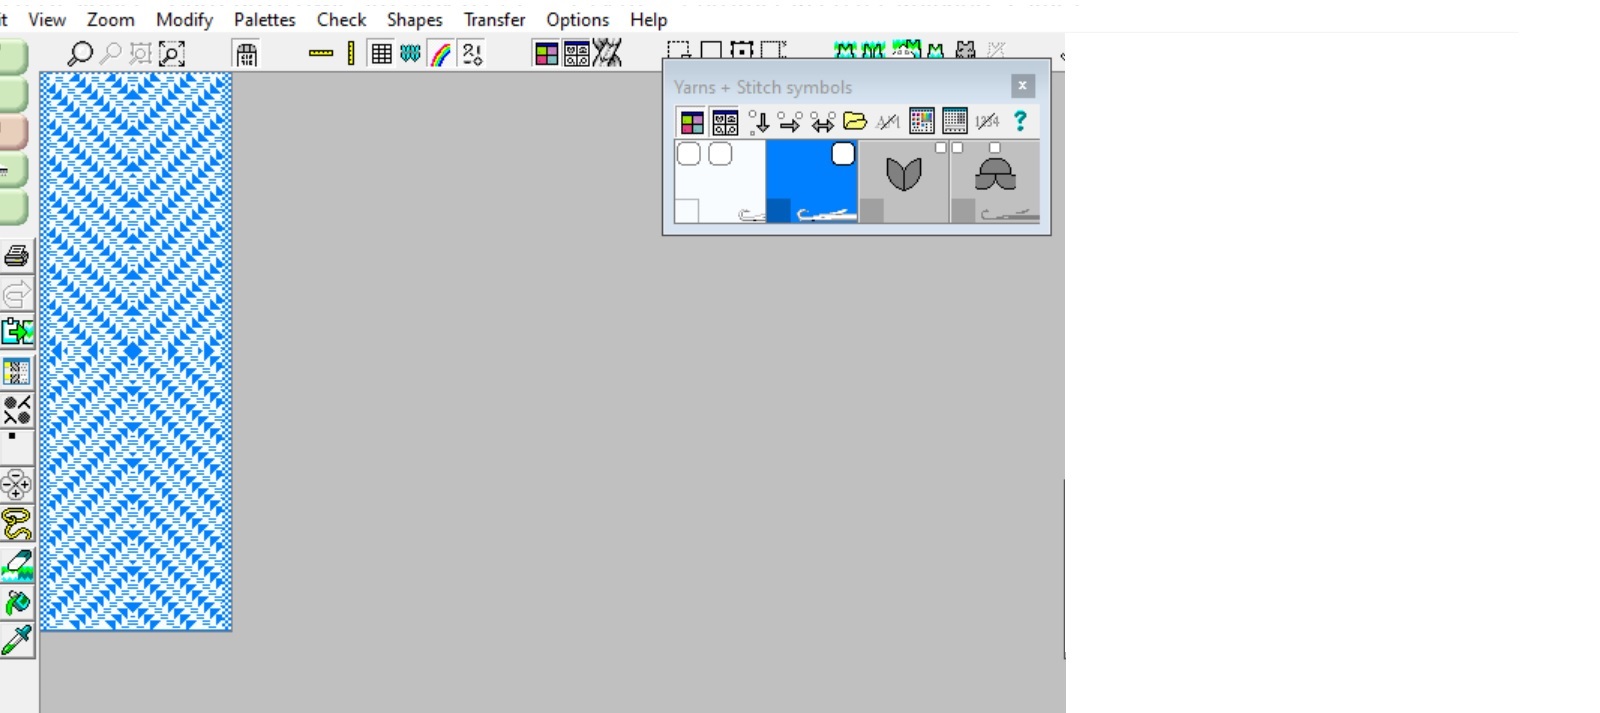Screen dimensions: 1600x713
Task: Select the four circles plus-minus tool
Action: 16,485
